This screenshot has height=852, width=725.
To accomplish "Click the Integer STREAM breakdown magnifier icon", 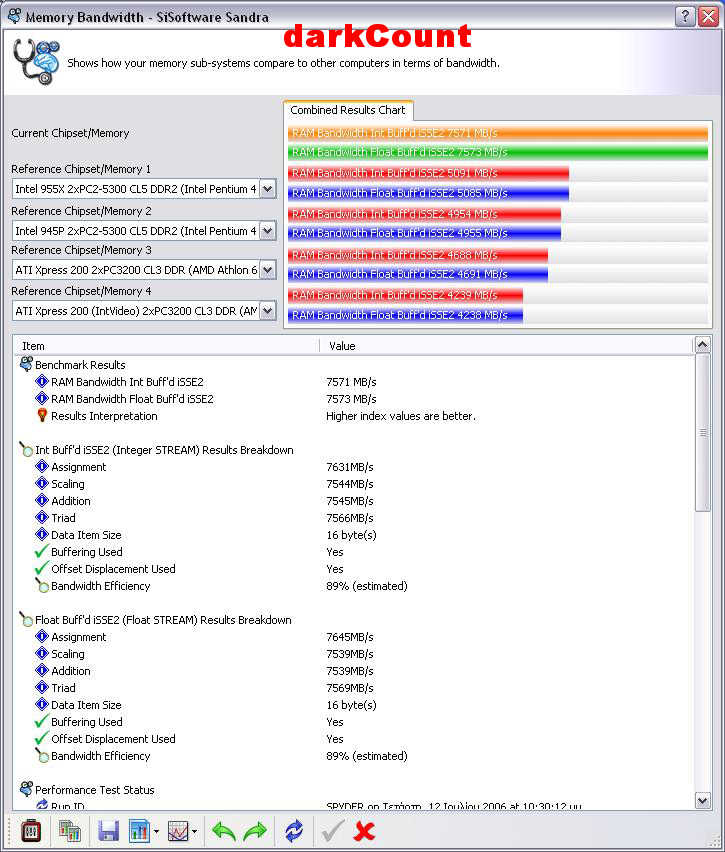I will click(x=26, y=449).
